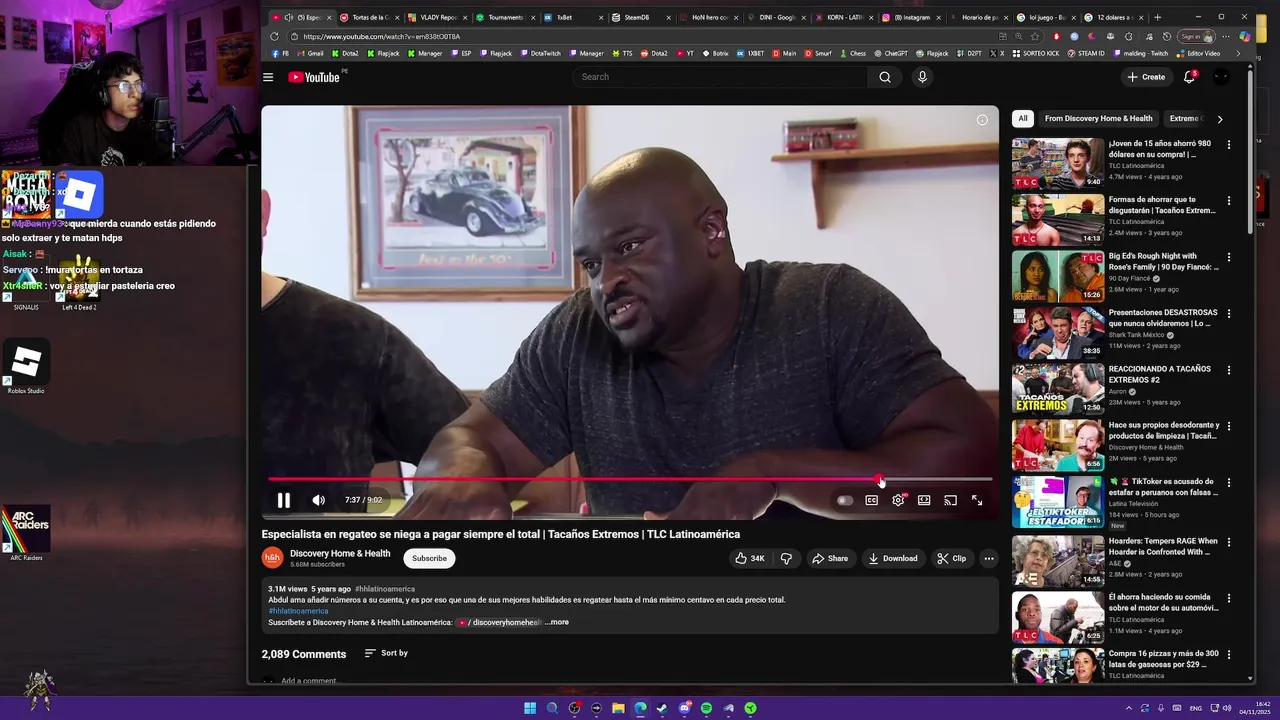1280x720 pixels.
Task: Open options for Presentaciones DESASTROSAS video
Action: pyautogui.click(x=1229, y=314)
